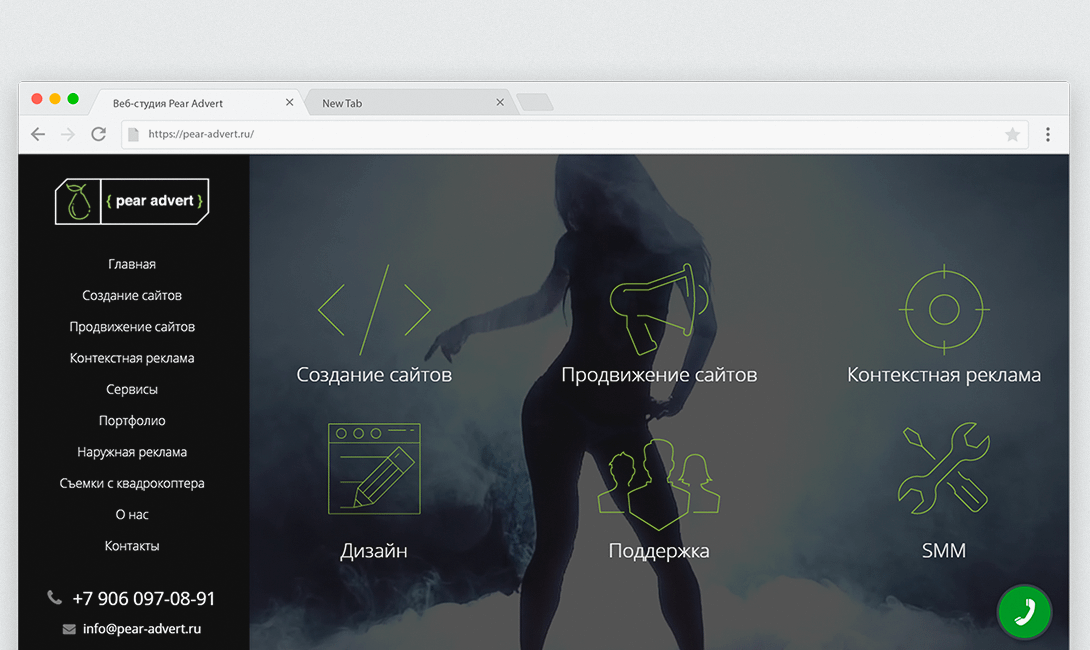Click the page icon in the address bar
This screenshot has width=1090, height=650.
point(133,134)
